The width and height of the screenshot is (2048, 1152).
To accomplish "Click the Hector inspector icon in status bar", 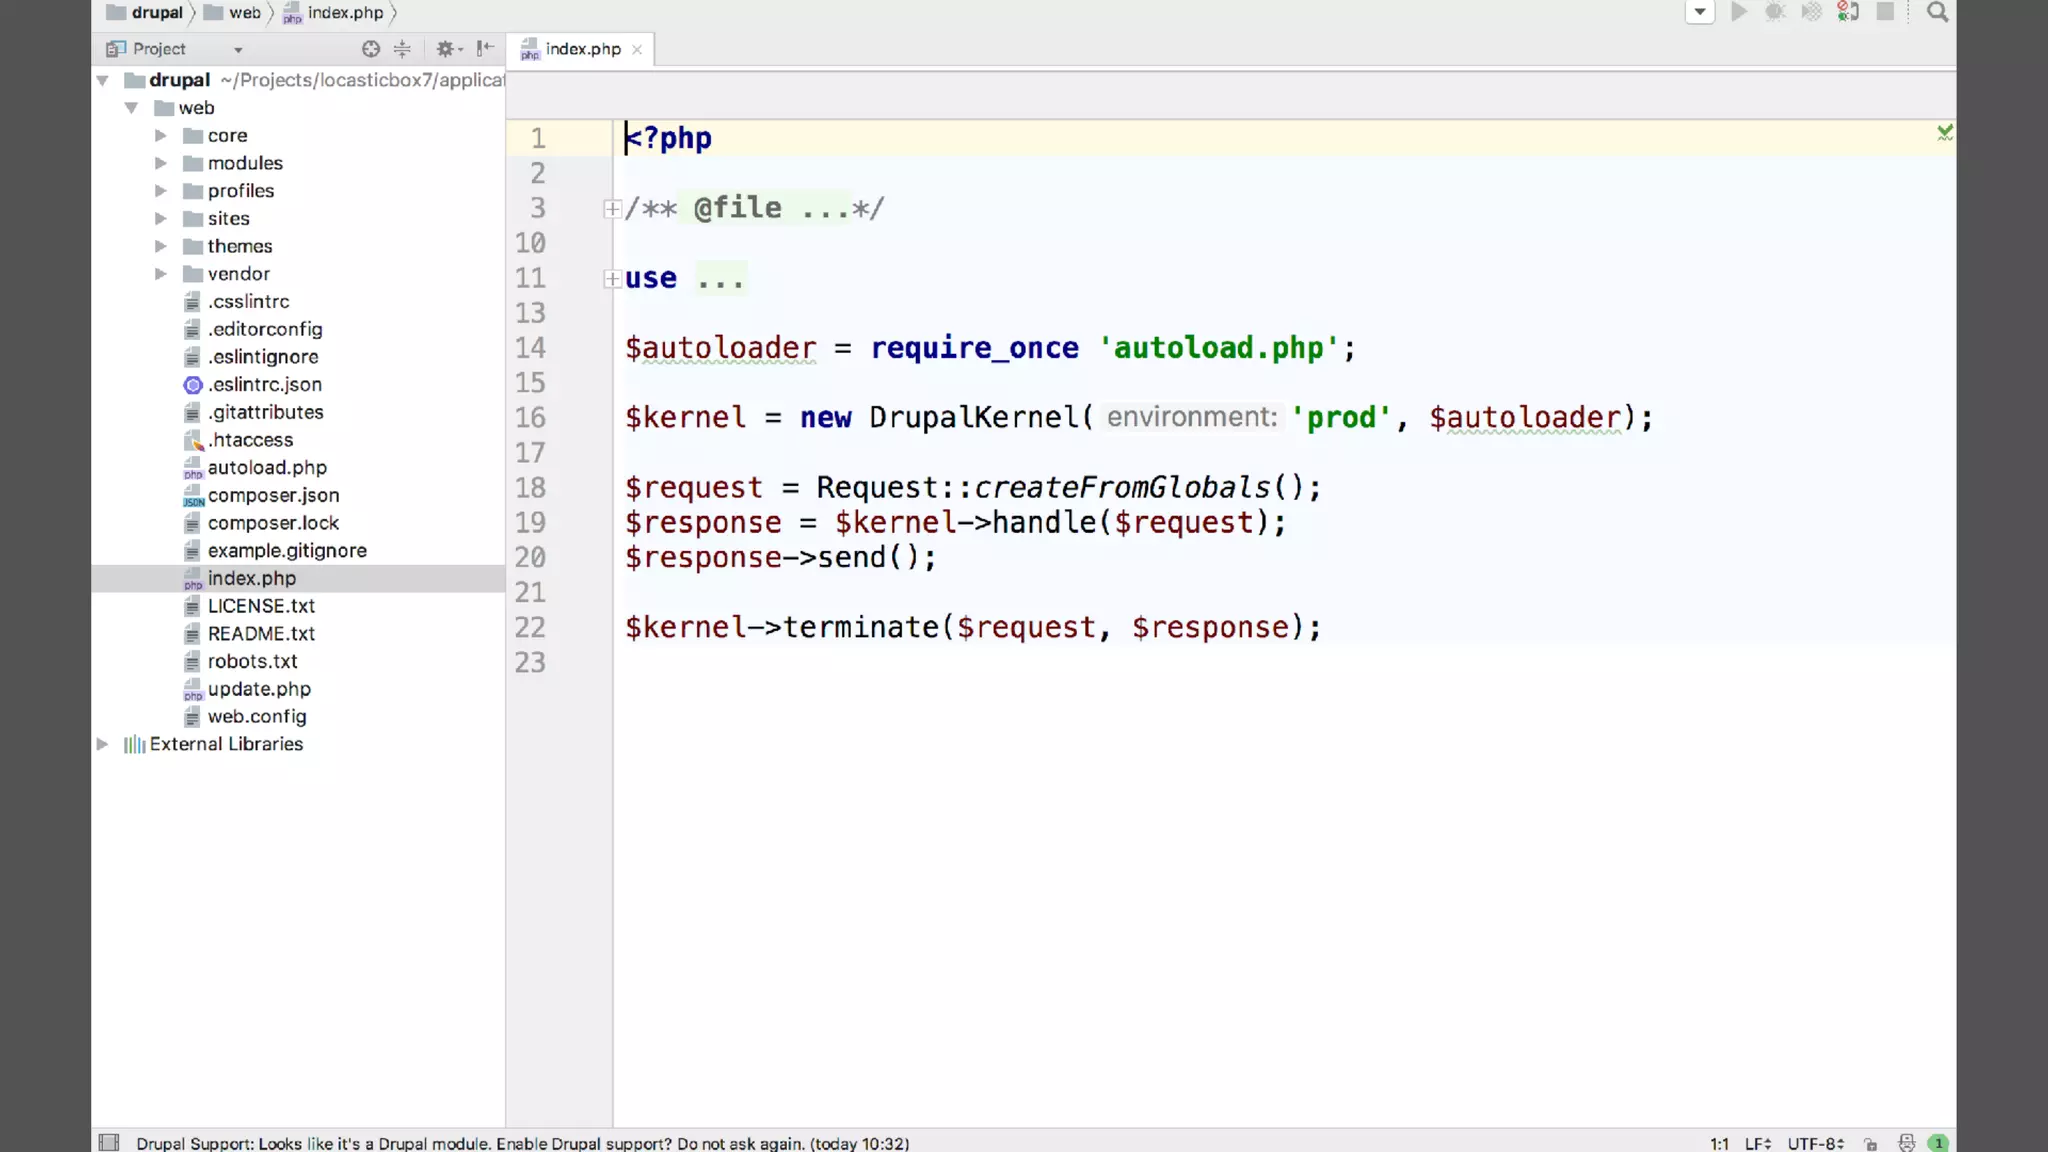I will pos(1906,1143).
